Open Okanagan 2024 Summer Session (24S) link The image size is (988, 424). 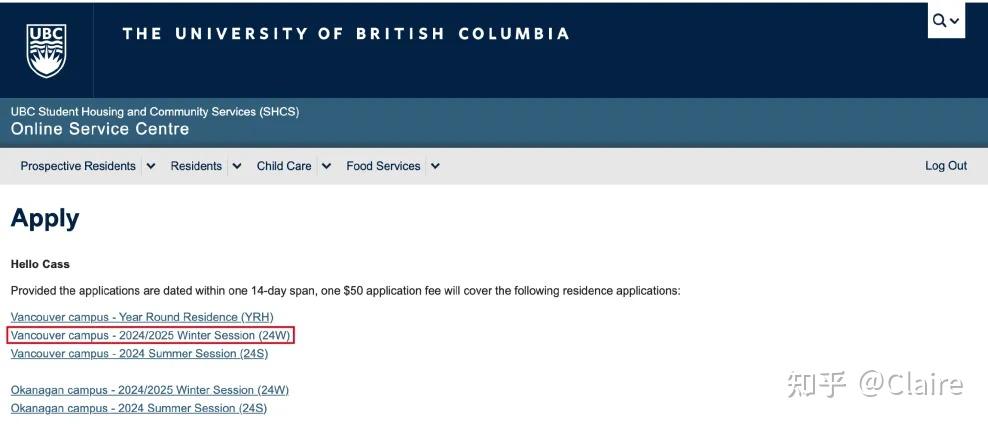[x=138, y=408]
